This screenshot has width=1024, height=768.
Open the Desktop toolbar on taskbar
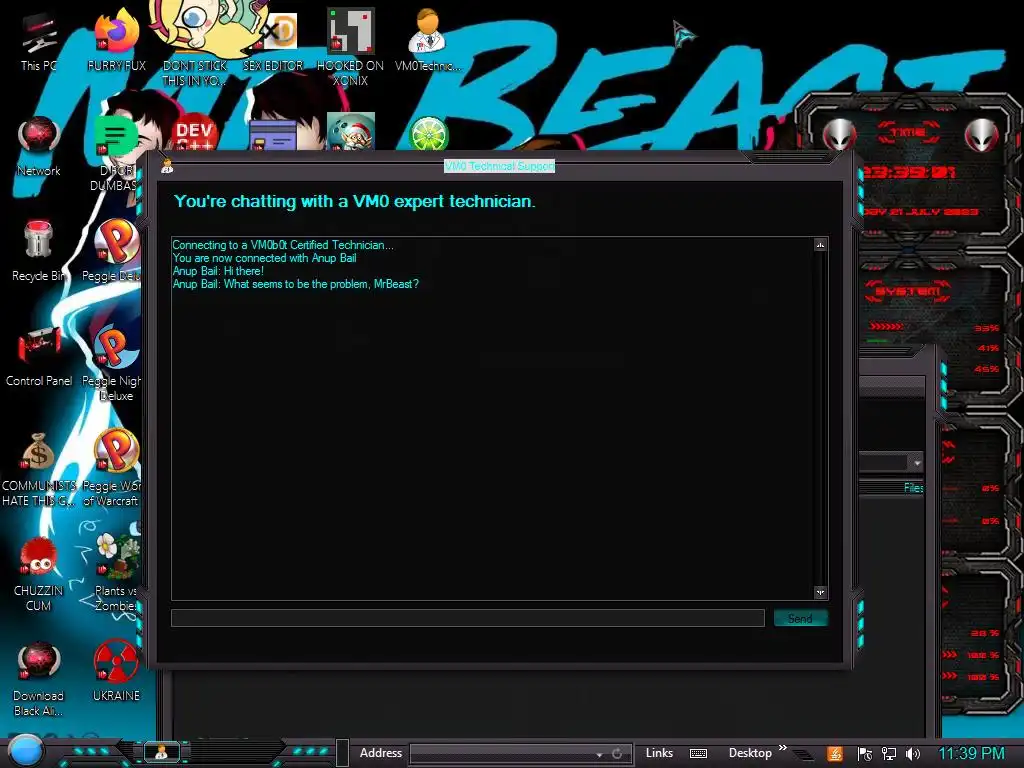pos(750,753)
